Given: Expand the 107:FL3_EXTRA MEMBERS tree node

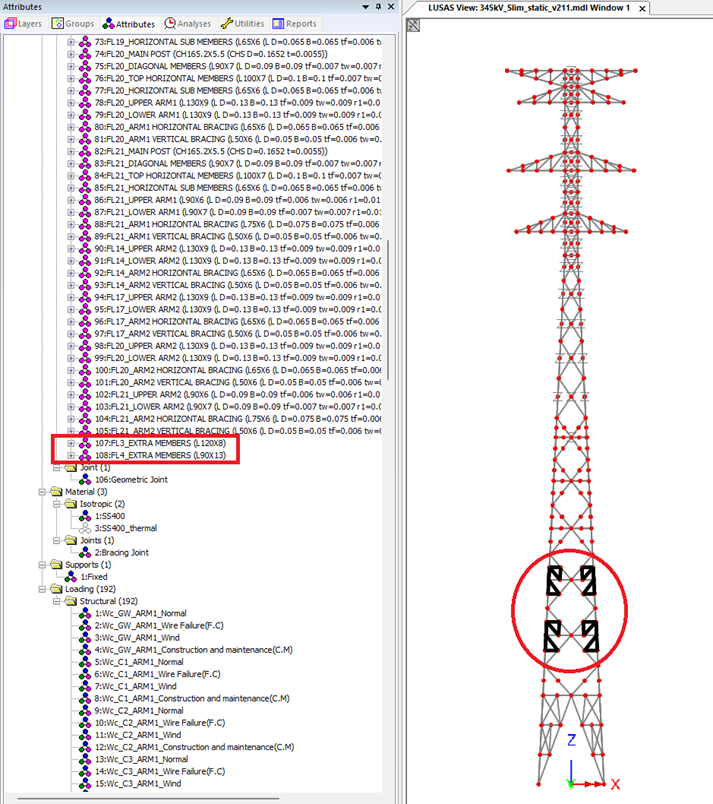Looking at the screenshot, I should pos(71,443).
